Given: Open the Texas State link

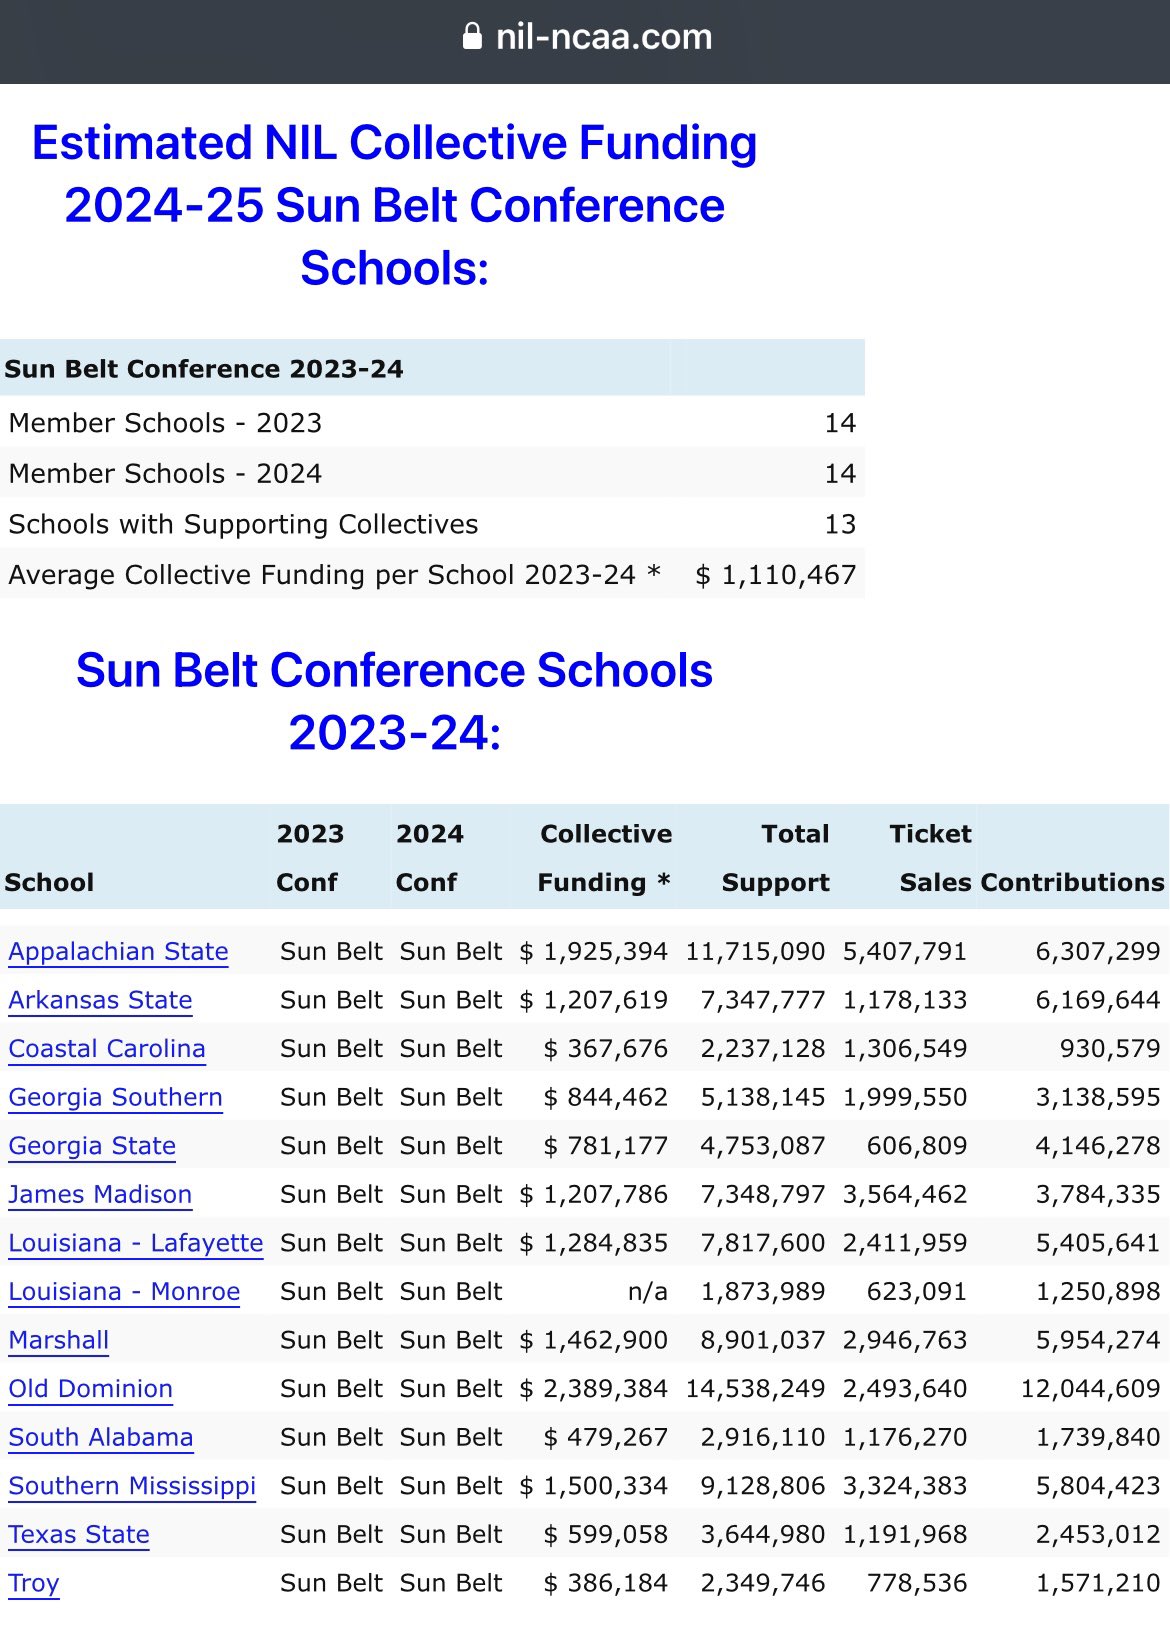Looking at the screenshot, I should (x=79, y=1534).
